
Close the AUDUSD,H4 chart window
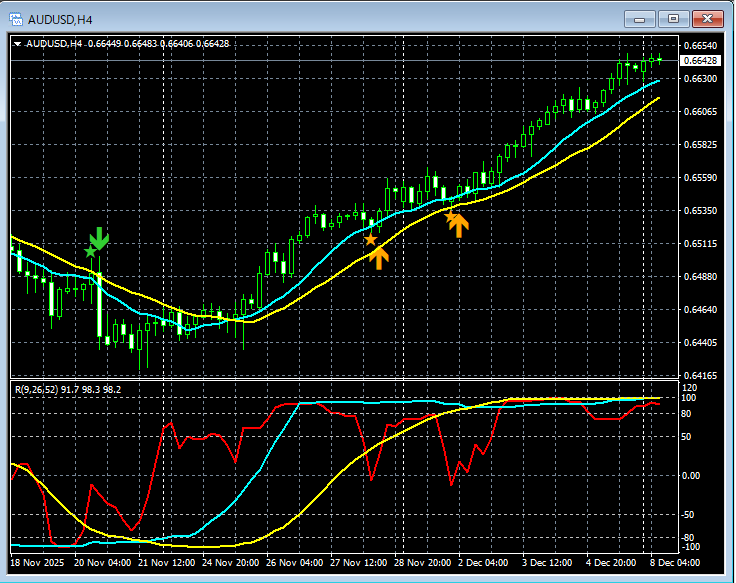tap(707, 18)
